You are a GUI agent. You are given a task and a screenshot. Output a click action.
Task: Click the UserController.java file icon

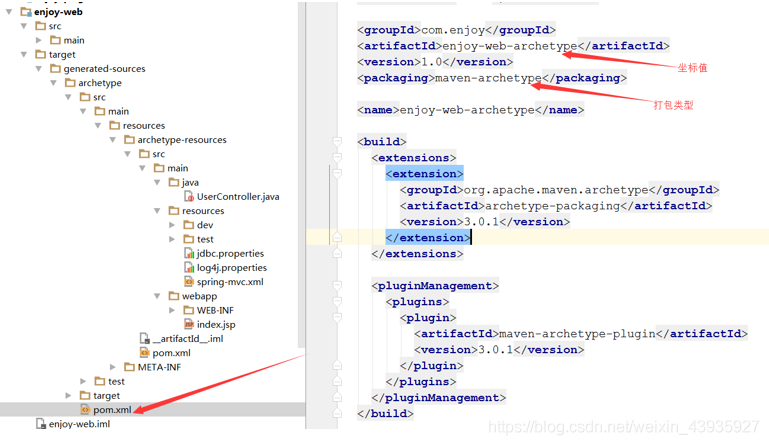coord(188,197)
